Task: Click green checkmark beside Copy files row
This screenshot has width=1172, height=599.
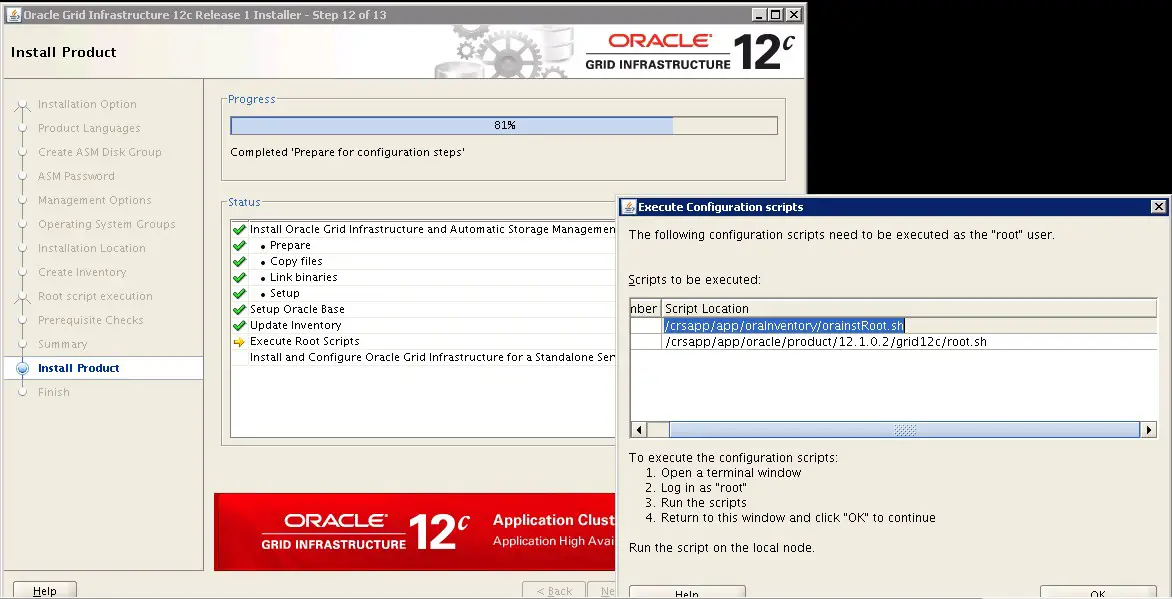Action: [x=239, y=262]
